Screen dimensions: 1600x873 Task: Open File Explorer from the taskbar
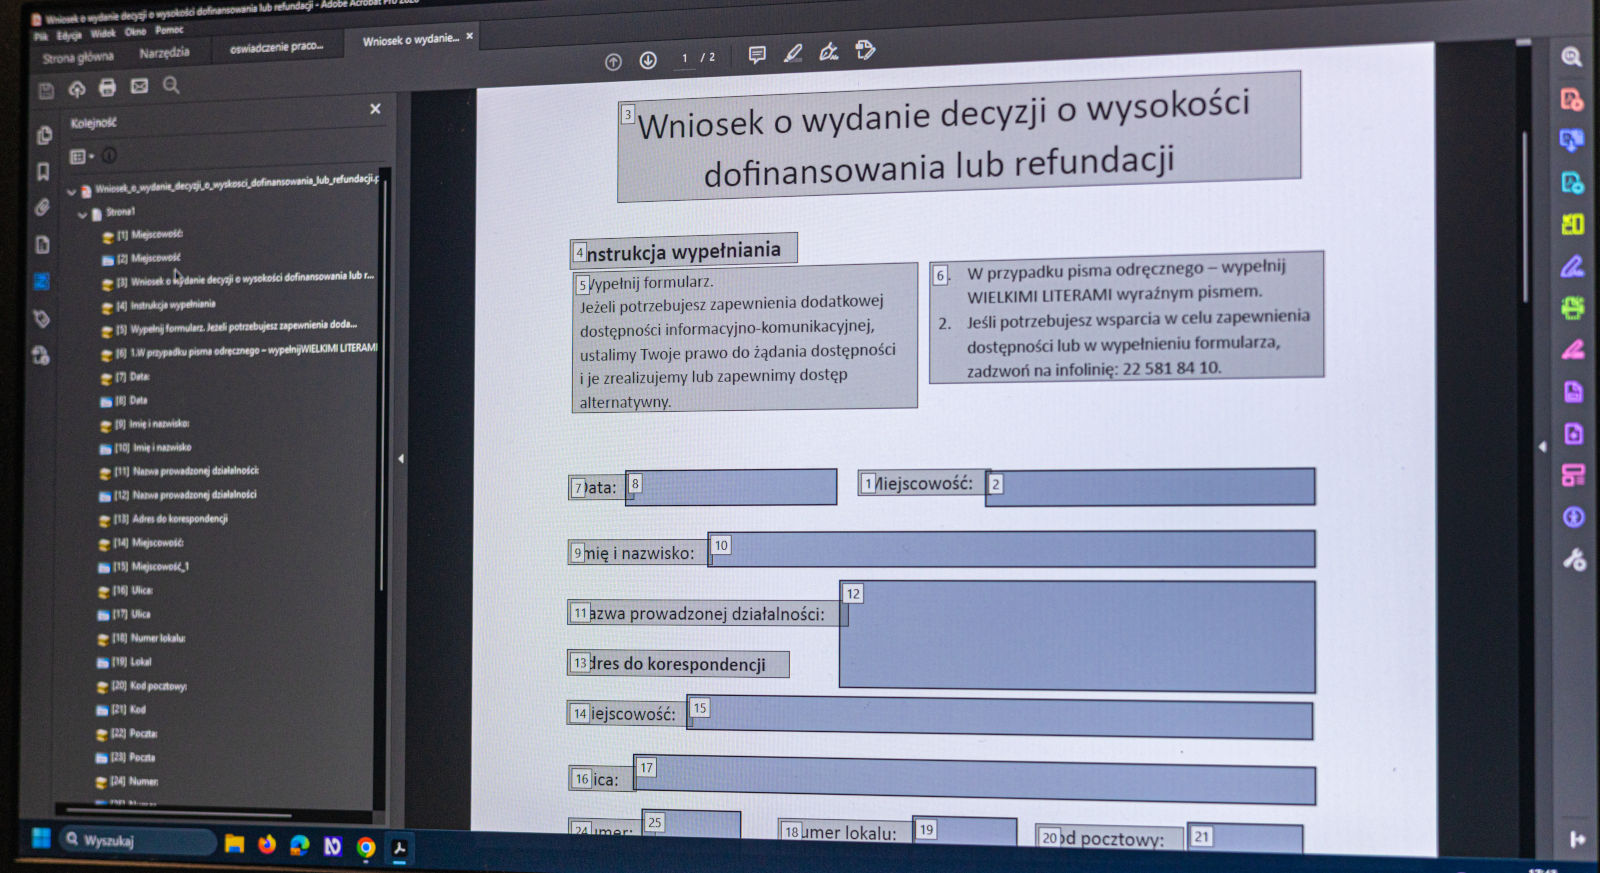point(234,844)
